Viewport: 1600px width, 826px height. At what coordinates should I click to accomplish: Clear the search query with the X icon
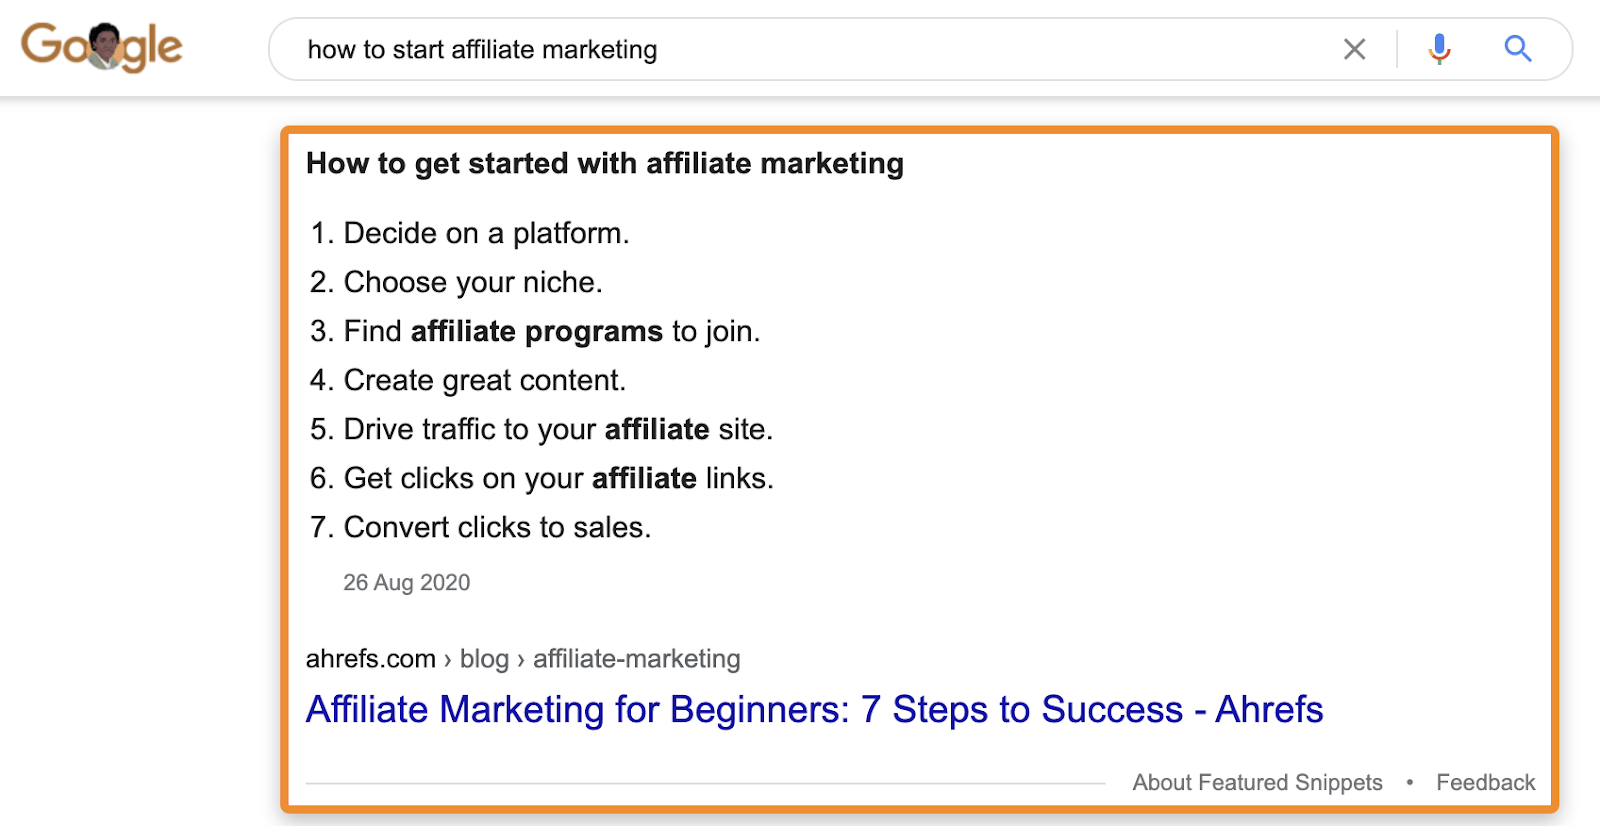1354,49
